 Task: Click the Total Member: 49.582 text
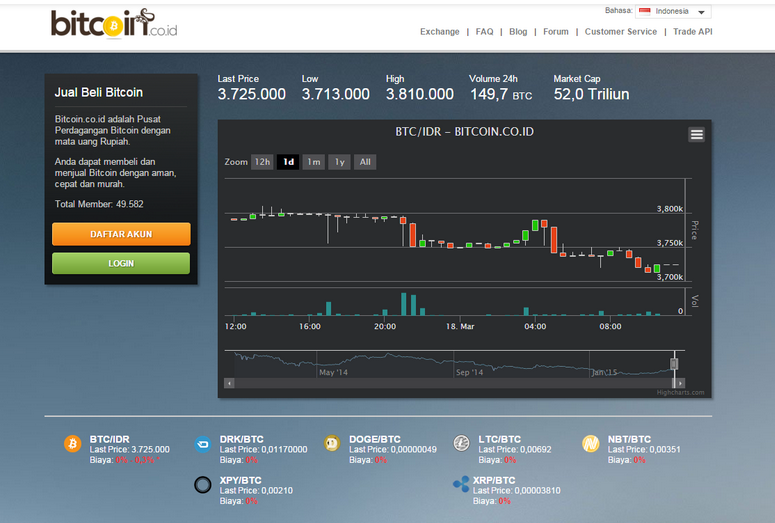click(x=99, y=204)
